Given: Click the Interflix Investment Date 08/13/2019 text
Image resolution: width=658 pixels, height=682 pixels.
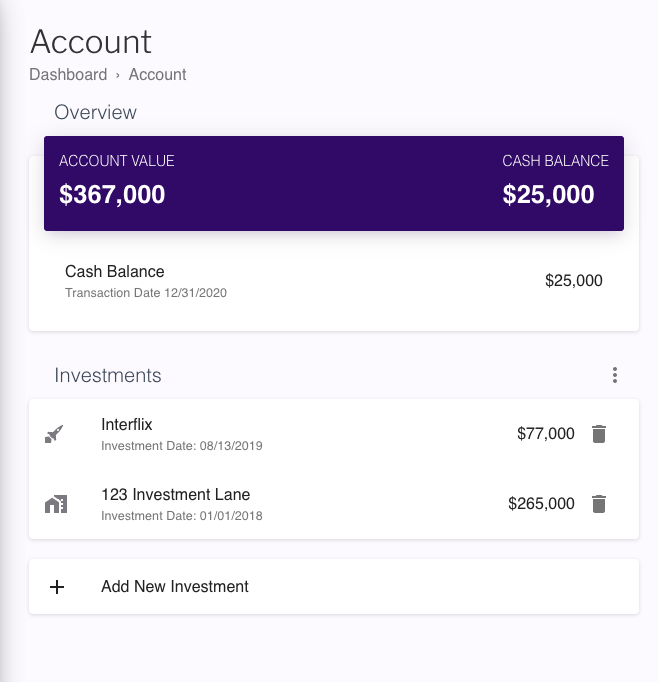Looking at the screenshot, I should tap(181, 446).
